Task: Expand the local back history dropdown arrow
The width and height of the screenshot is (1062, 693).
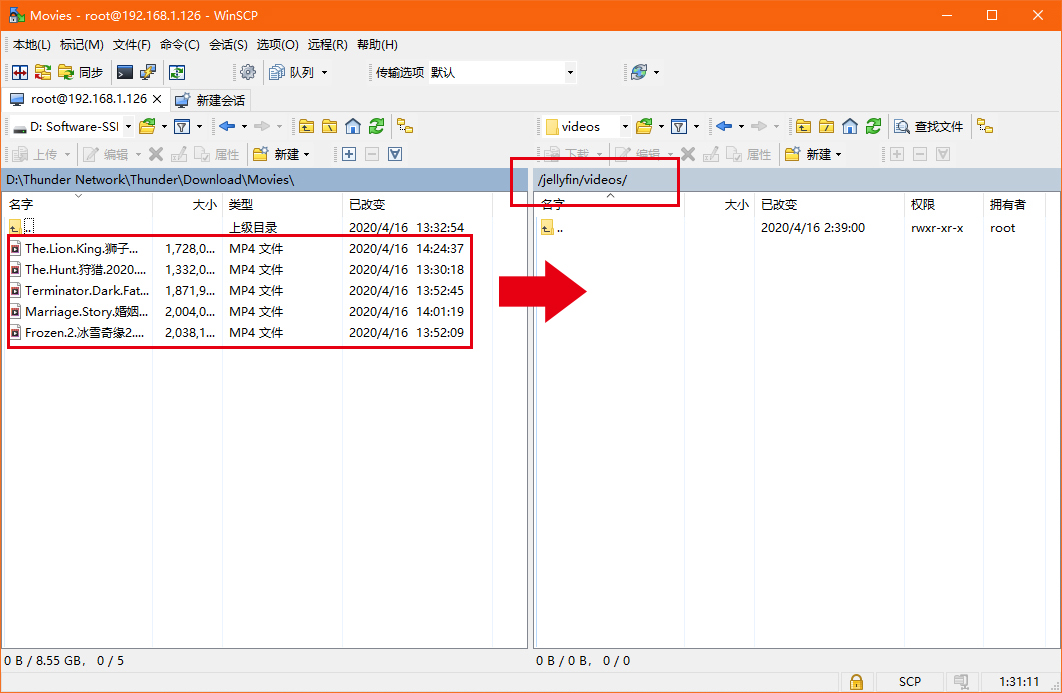Action: pyautogui.click(x=245, y=127)
